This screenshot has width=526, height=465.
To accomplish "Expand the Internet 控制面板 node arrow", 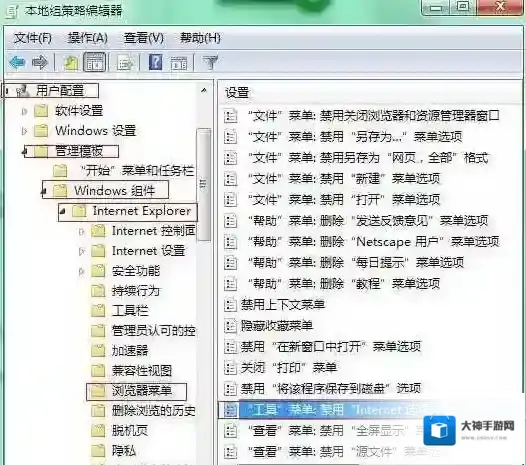I will click(x=81, y=231).
